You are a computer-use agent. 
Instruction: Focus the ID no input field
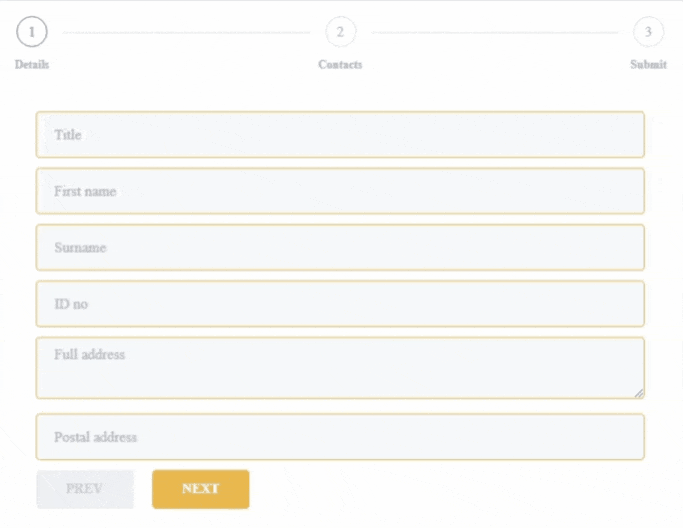coord(340,303)
